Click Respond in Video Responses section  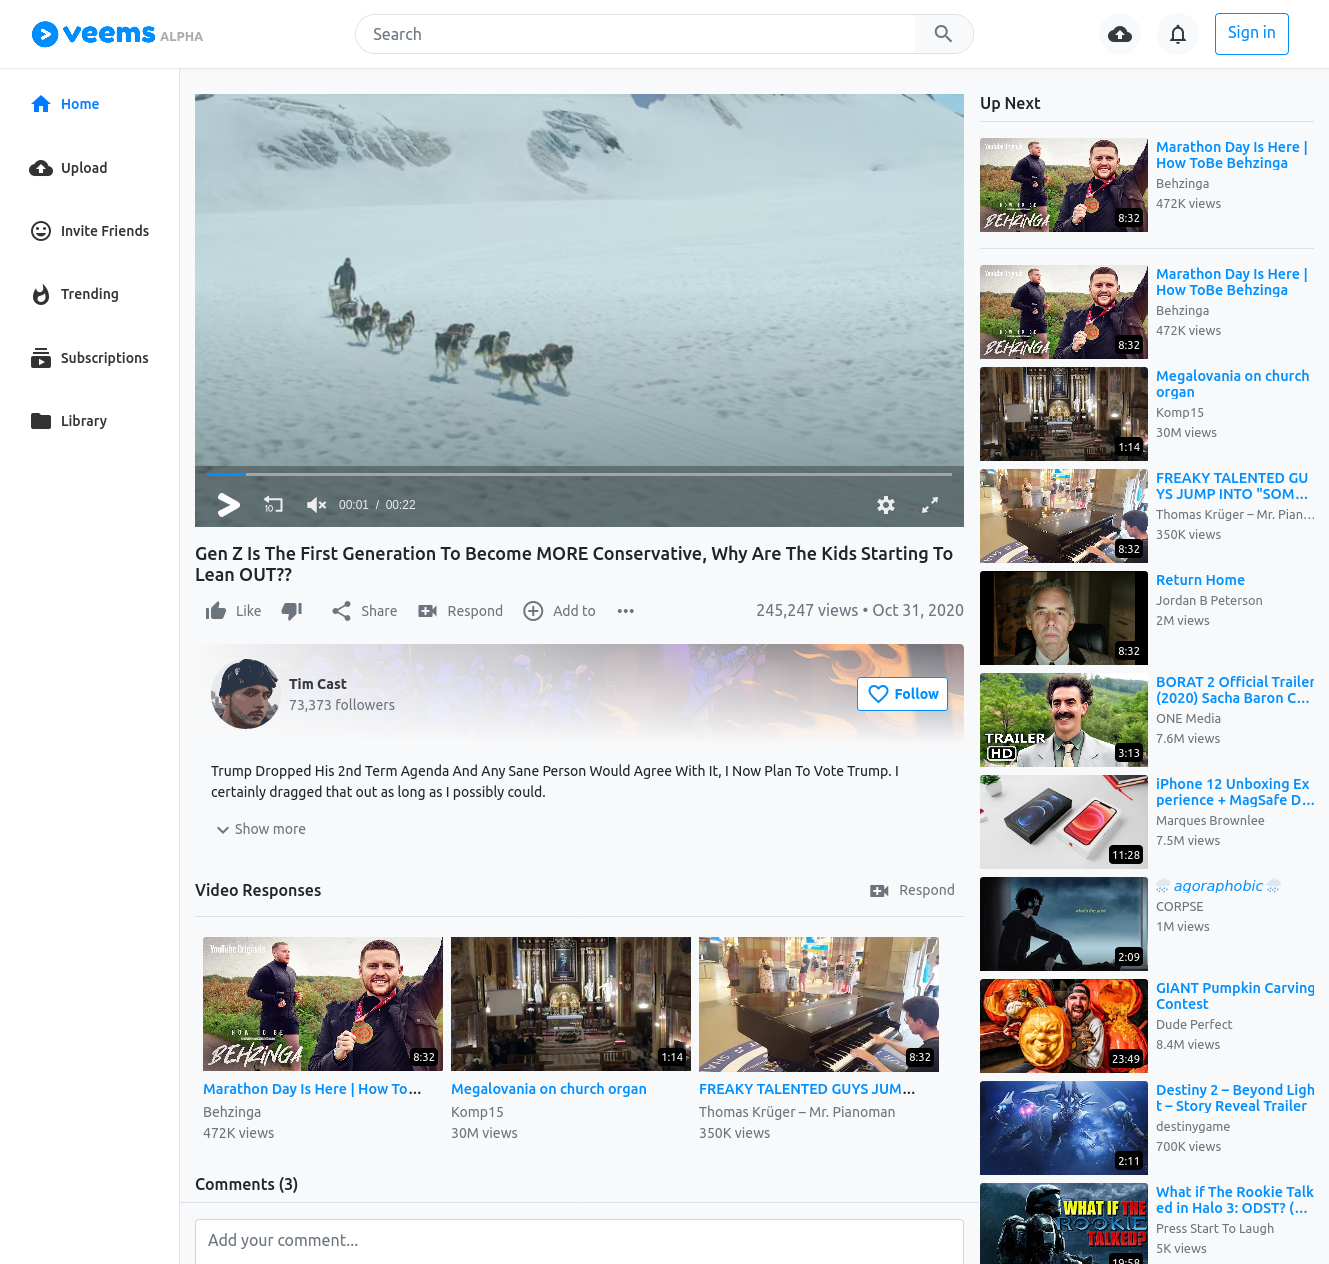(x=912, y=890)
